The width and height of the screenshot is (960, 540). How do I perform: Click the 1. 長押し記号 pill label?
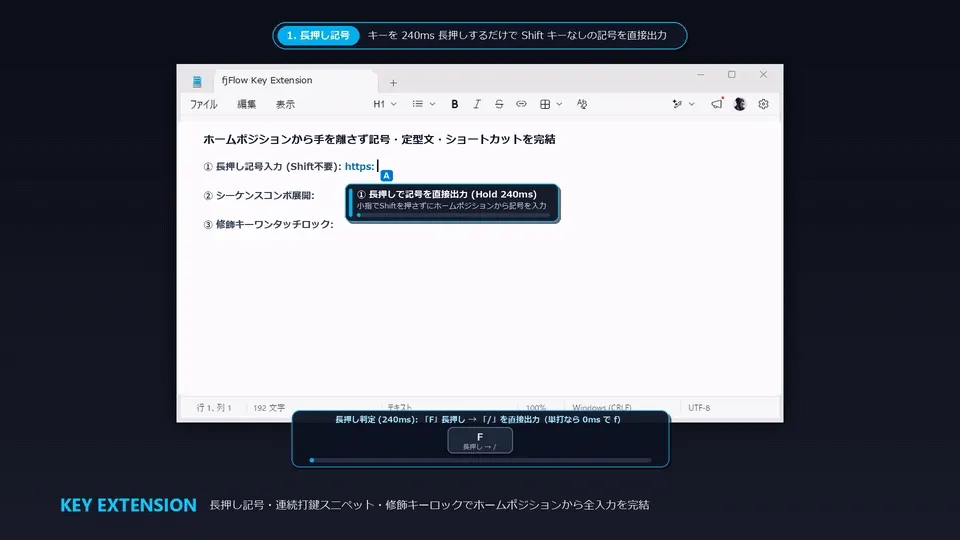point(318,36)
